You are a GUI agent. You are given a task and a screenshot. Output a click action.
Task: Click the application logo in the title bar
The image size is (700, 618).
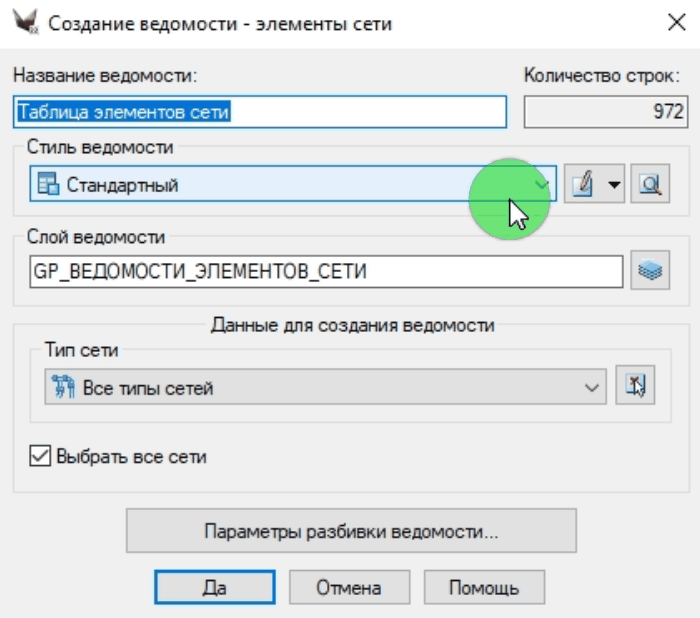click(23, 24)
